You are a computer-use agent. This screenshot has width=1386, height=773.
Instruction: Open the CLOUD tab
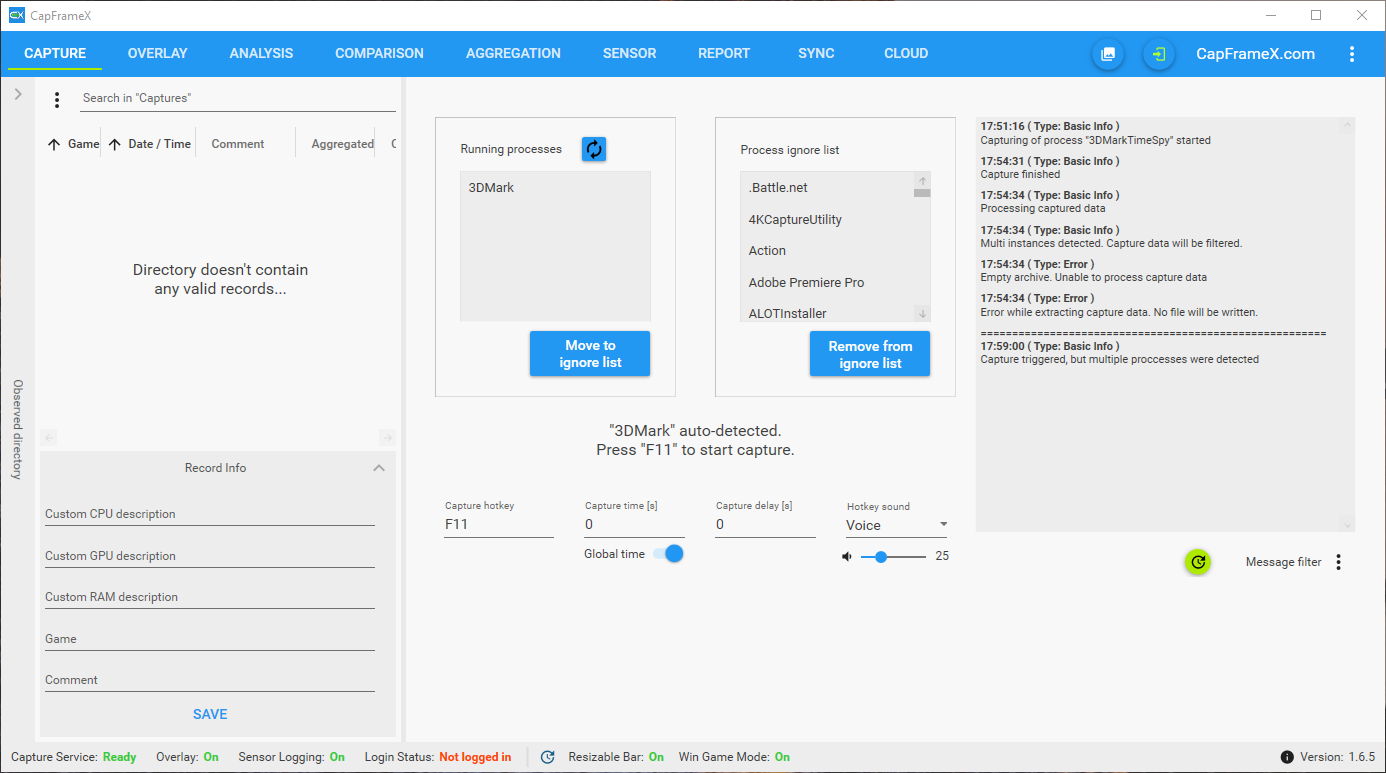coord(907,54)
